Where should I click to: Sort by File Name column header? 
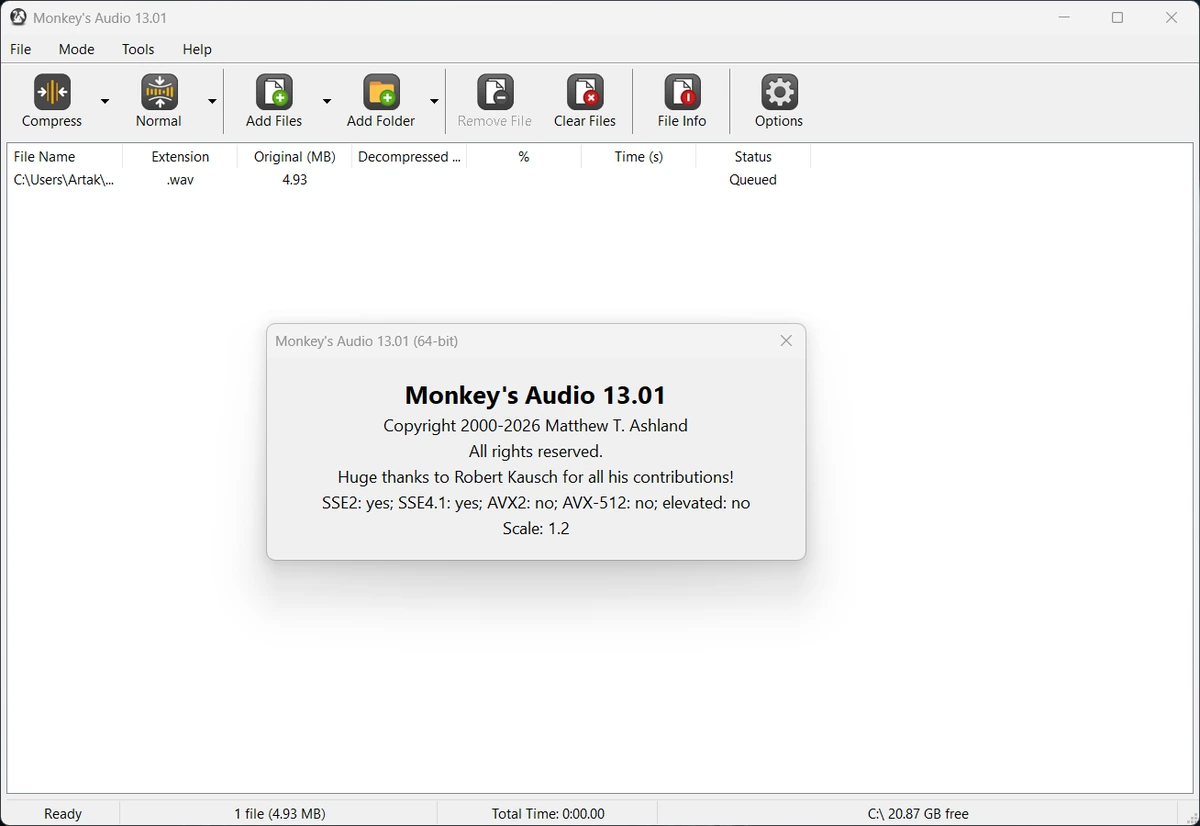click(65, 157)
